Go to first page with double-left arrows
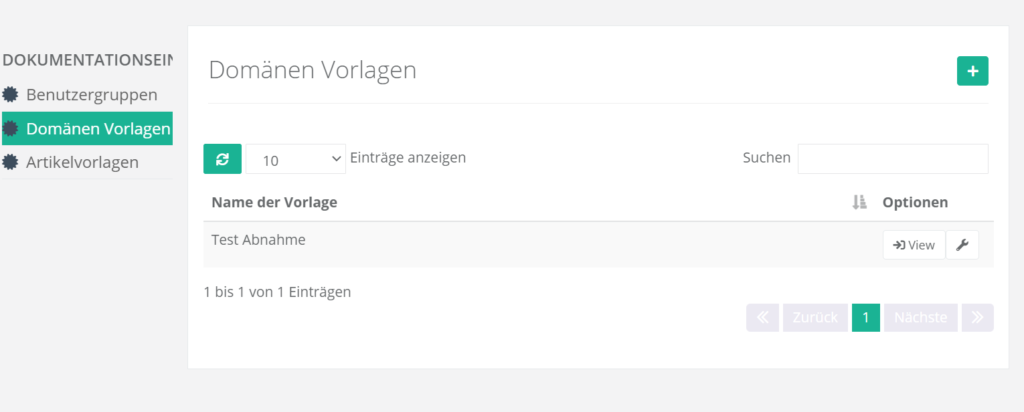 (762, 318)
